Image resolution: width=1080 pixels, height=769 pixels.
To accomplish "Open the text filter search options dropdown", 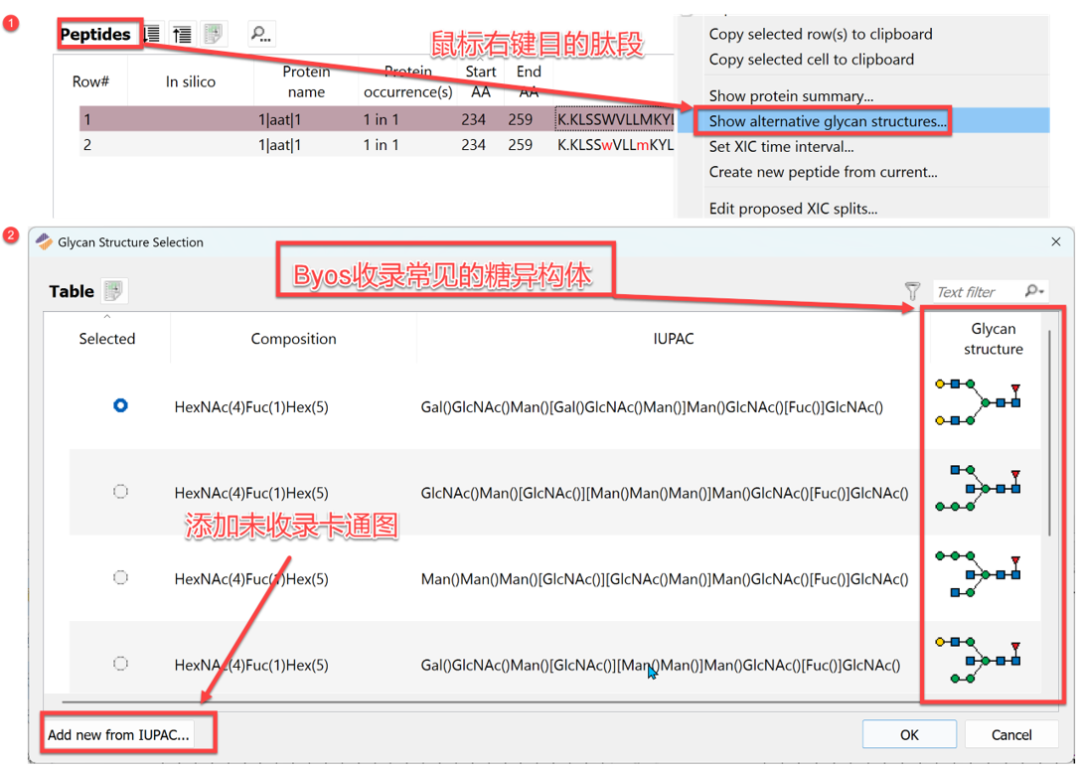I will [1035, 291].
